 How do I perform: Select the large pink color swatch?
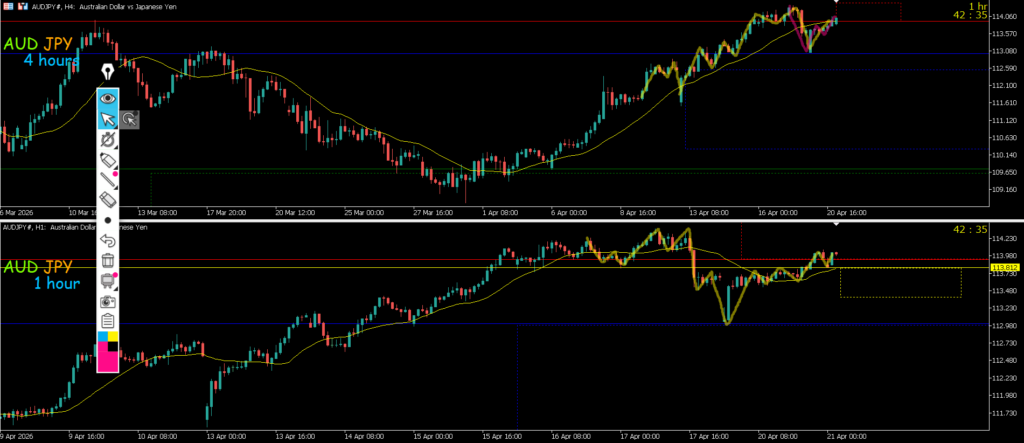click(107, 362)
